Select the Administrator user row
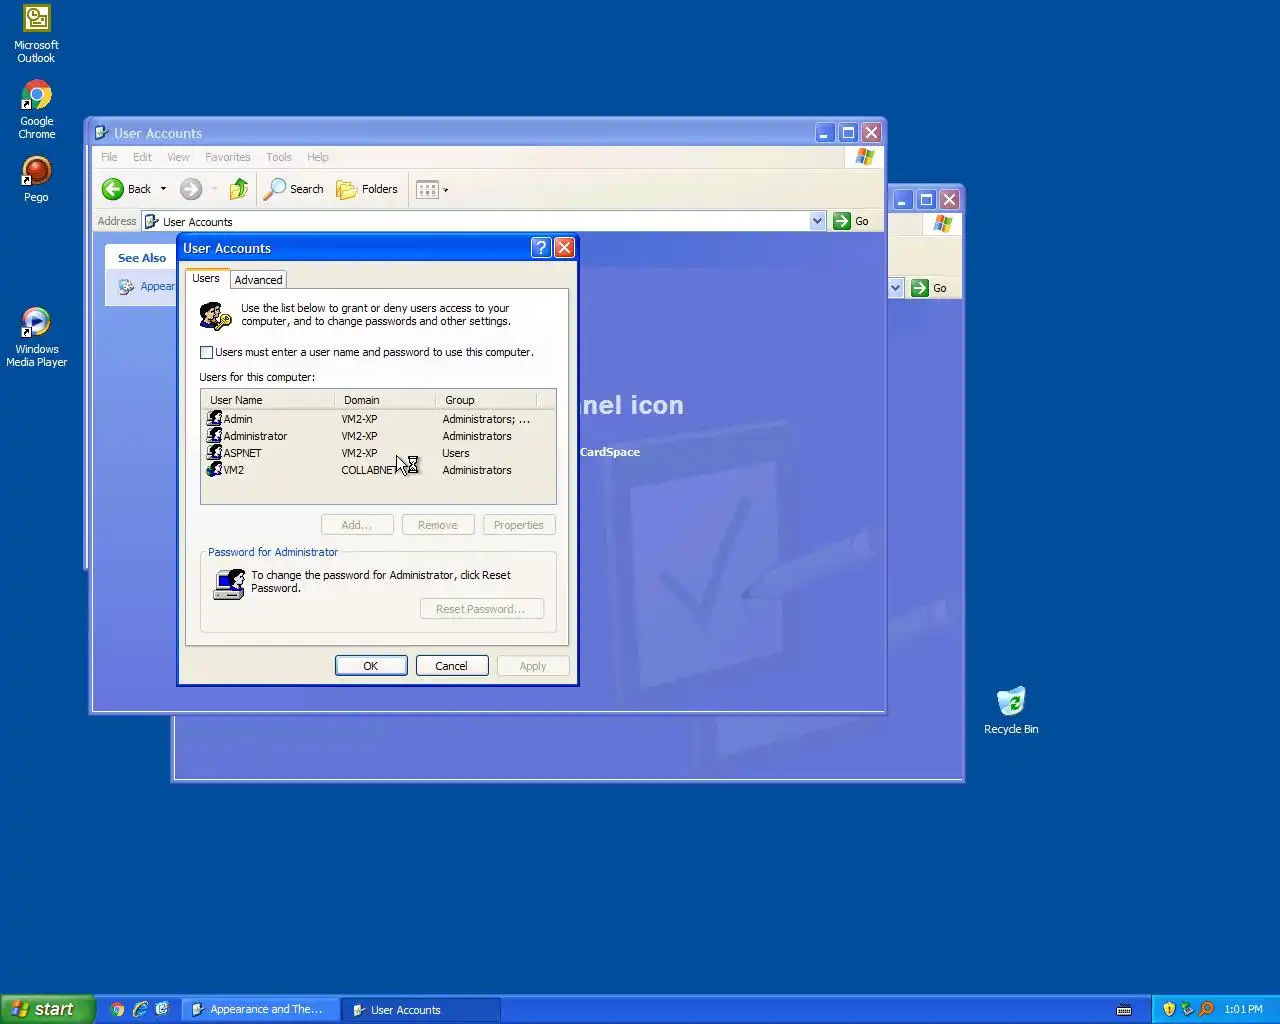 point(377,436)
